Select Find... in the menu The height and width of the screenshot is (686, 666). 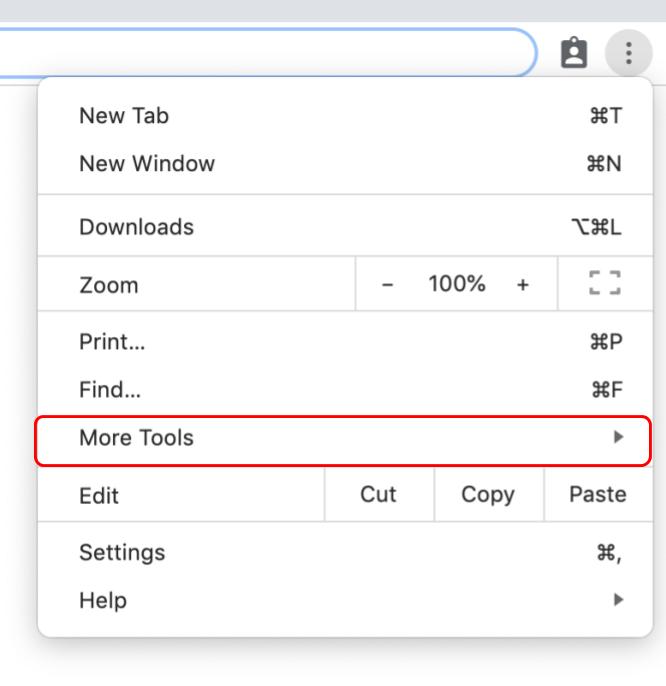[x=345, y=389]
